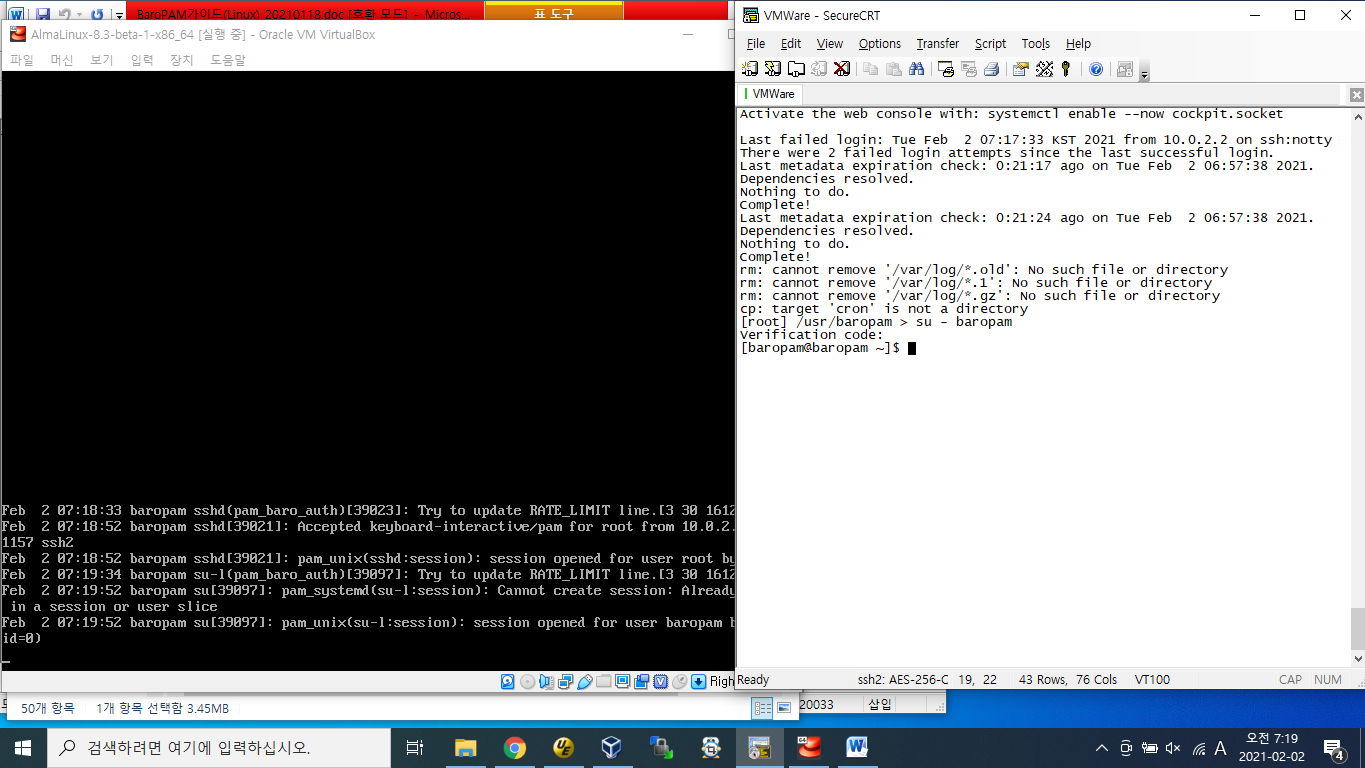The height and width of the screenshot is (768, 1365).
Task: Open Script menu in SecureCRT
Action: click(x=991, y=44)
